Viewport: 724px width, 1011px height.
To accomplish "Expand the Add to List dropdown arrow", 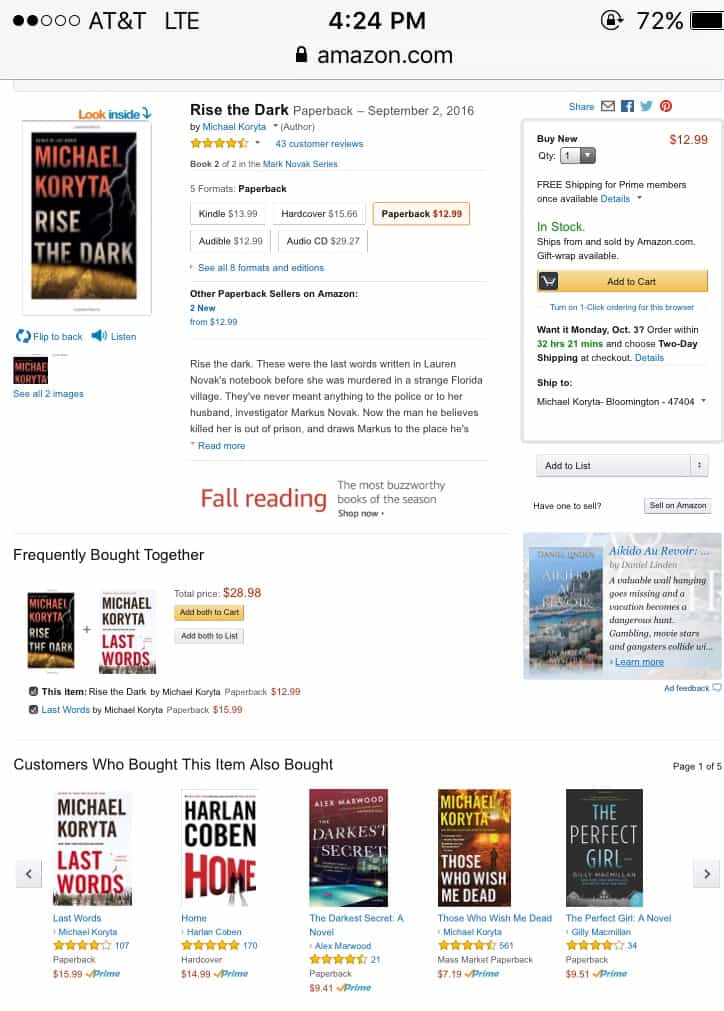I will coord(699,466).
